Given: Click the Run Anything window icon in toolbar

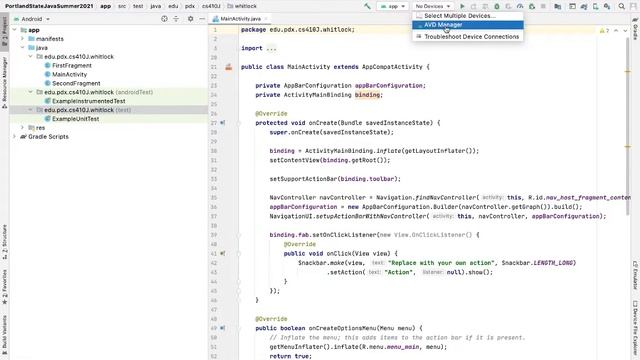Looking at the screenshot, I should pos(572,7).
